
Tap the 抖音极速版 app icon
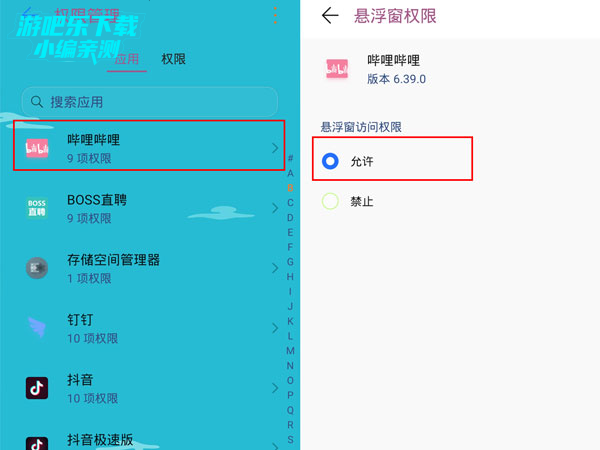pos(37,444)
